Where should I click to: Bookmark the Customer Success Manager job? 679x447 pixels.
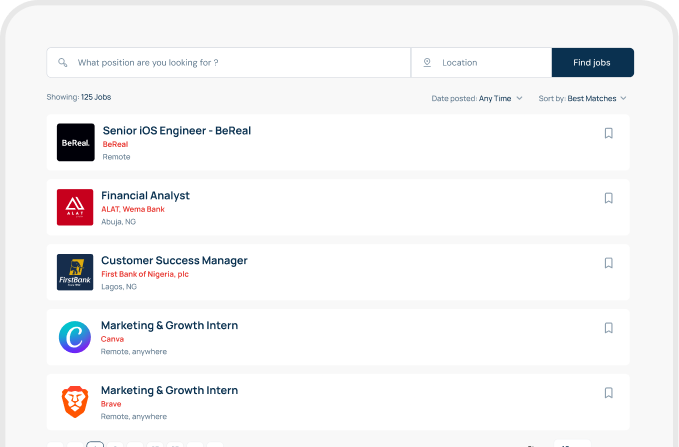coord(608,263)
